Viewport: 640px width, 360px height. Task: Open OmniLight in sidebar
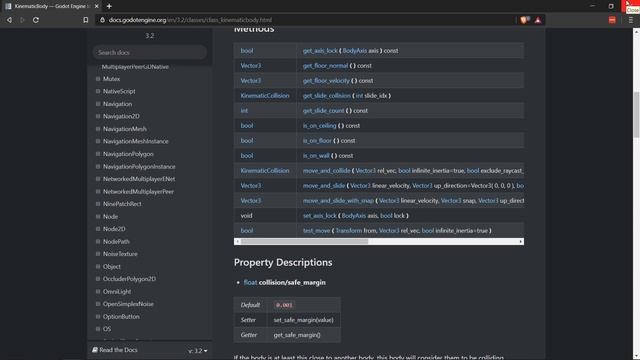click(x=117, y=291)
